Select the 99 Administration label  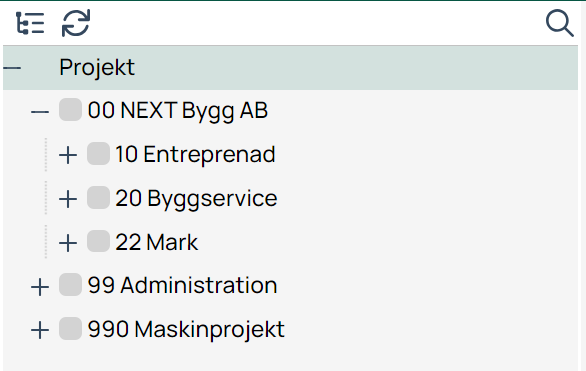click(x=182, y=285)
